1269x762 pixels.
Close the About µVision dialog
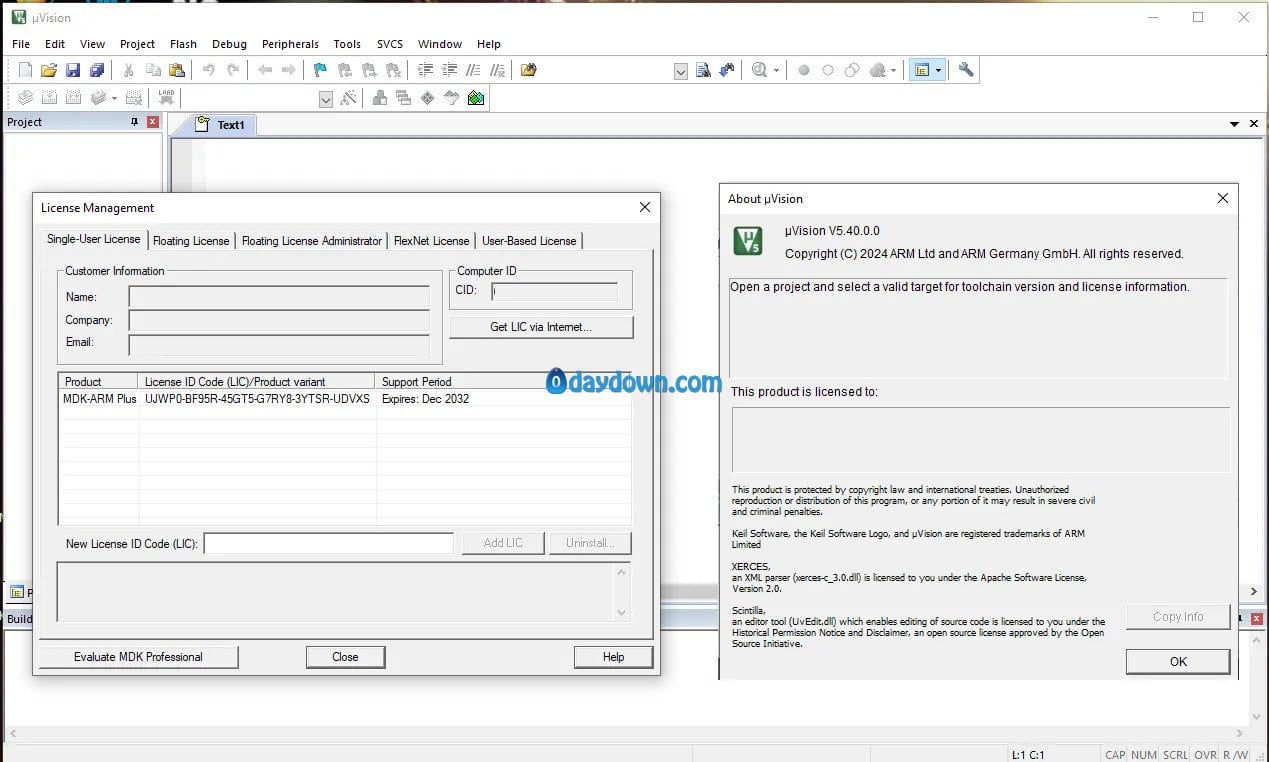coord(1222,199)
